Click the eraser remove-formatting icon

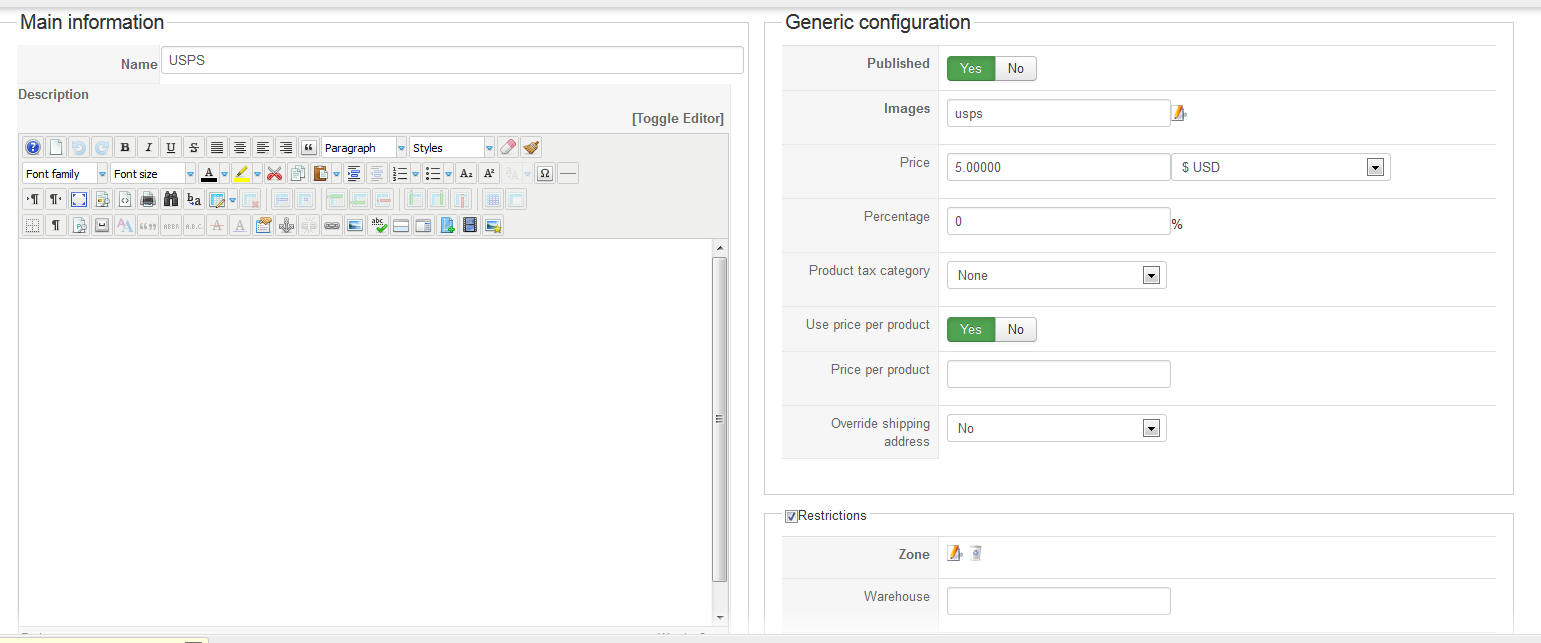508,147
